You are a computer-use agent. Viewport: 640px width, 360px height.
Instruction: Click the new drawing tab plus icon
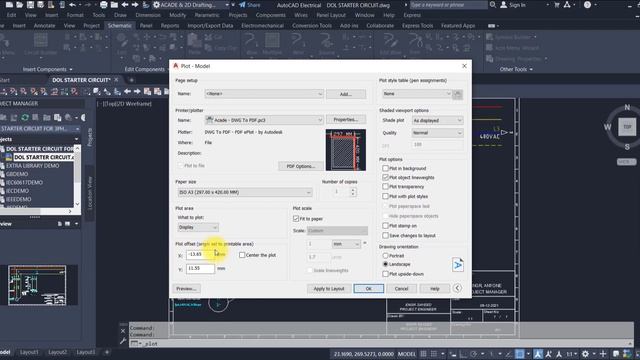[131, 80]
